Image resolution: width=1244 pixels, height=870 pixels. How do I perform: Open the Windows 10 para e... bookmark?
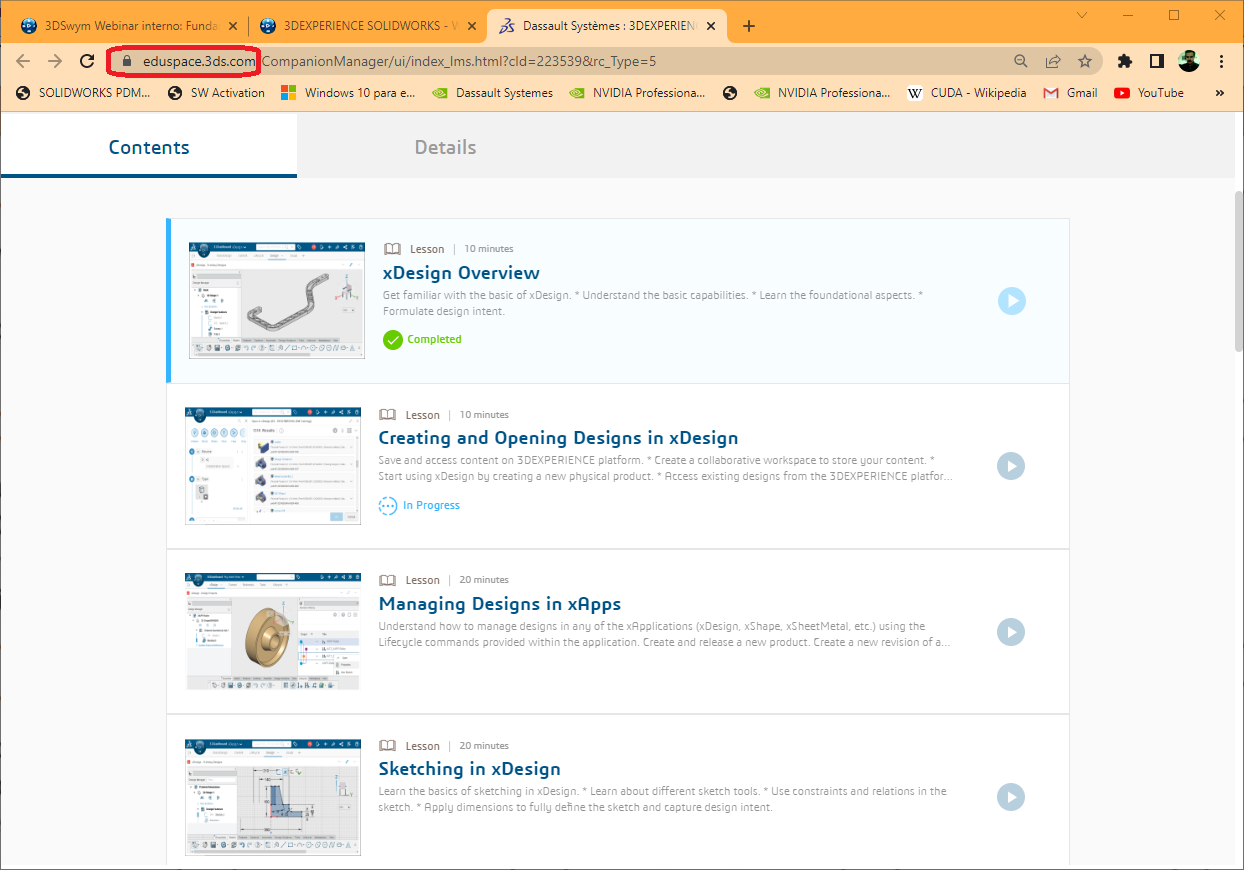pyautogui.click(x=348, y=93)
